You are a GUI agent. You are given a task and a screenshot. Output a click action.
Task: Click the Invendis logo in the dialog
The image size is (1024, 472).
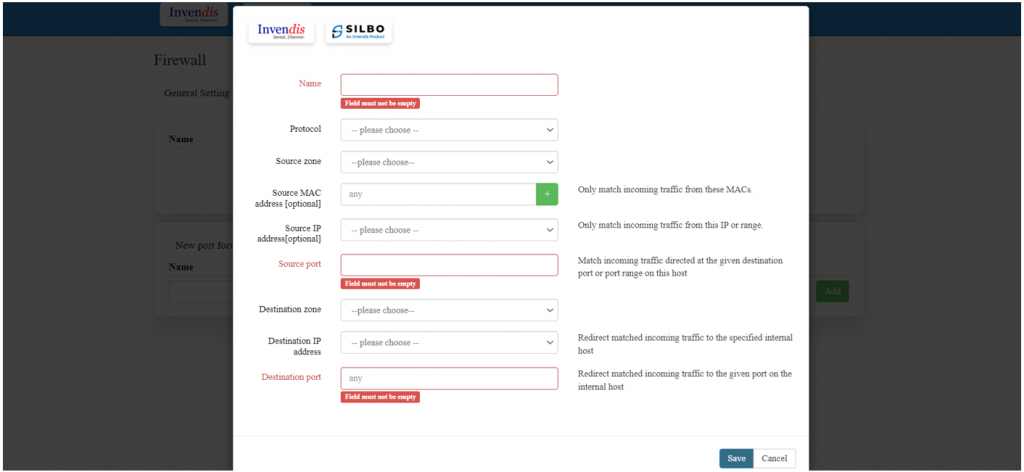[281, 32]
